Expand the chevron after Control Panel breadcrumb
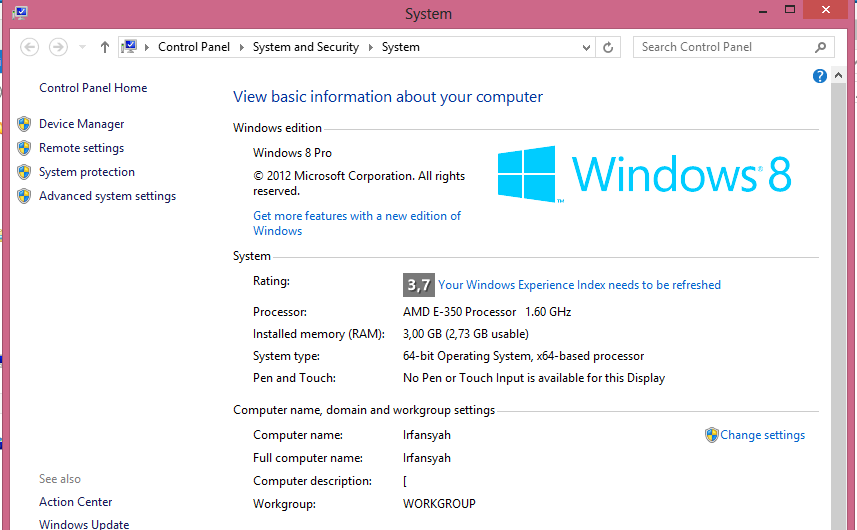The width and height of the screenshot is (857, 530). pos(242,47)
